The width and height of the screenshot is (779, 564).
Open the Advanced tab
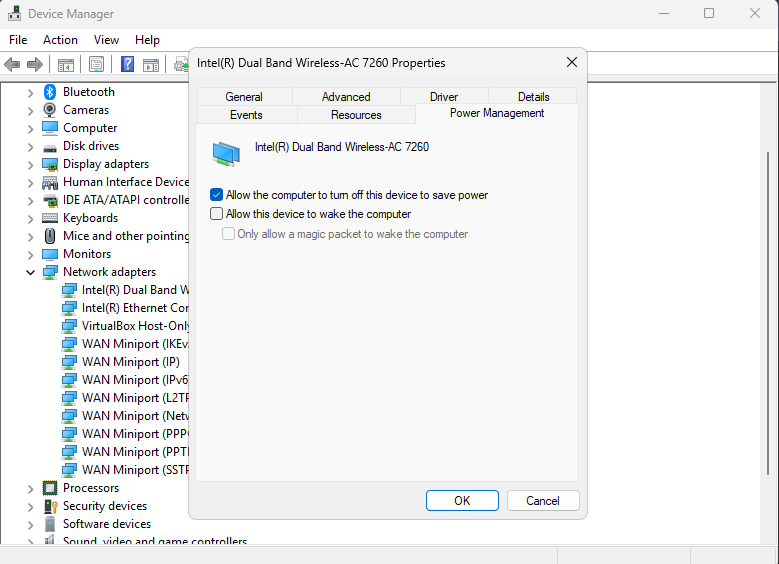tap(346, 97)
